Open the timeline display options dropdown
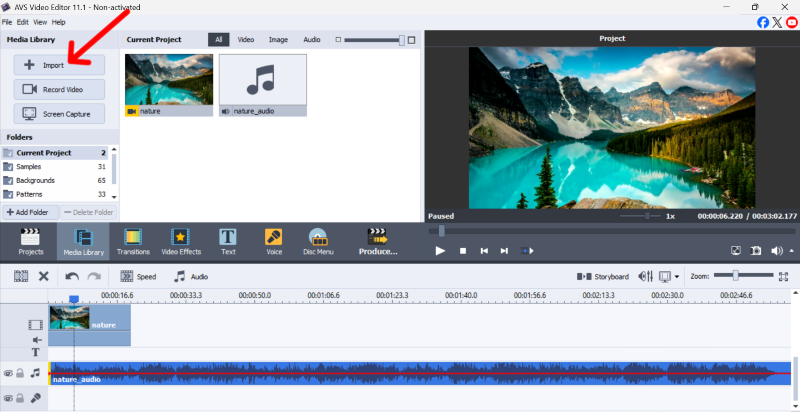The image size is (800, 412). [677, 276]
